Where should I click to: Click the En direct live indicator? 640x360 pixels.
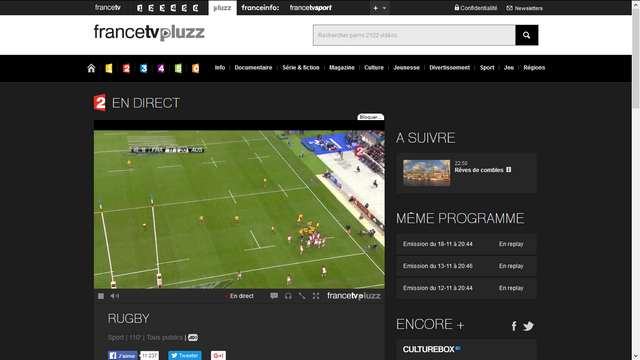coord(239,296)
